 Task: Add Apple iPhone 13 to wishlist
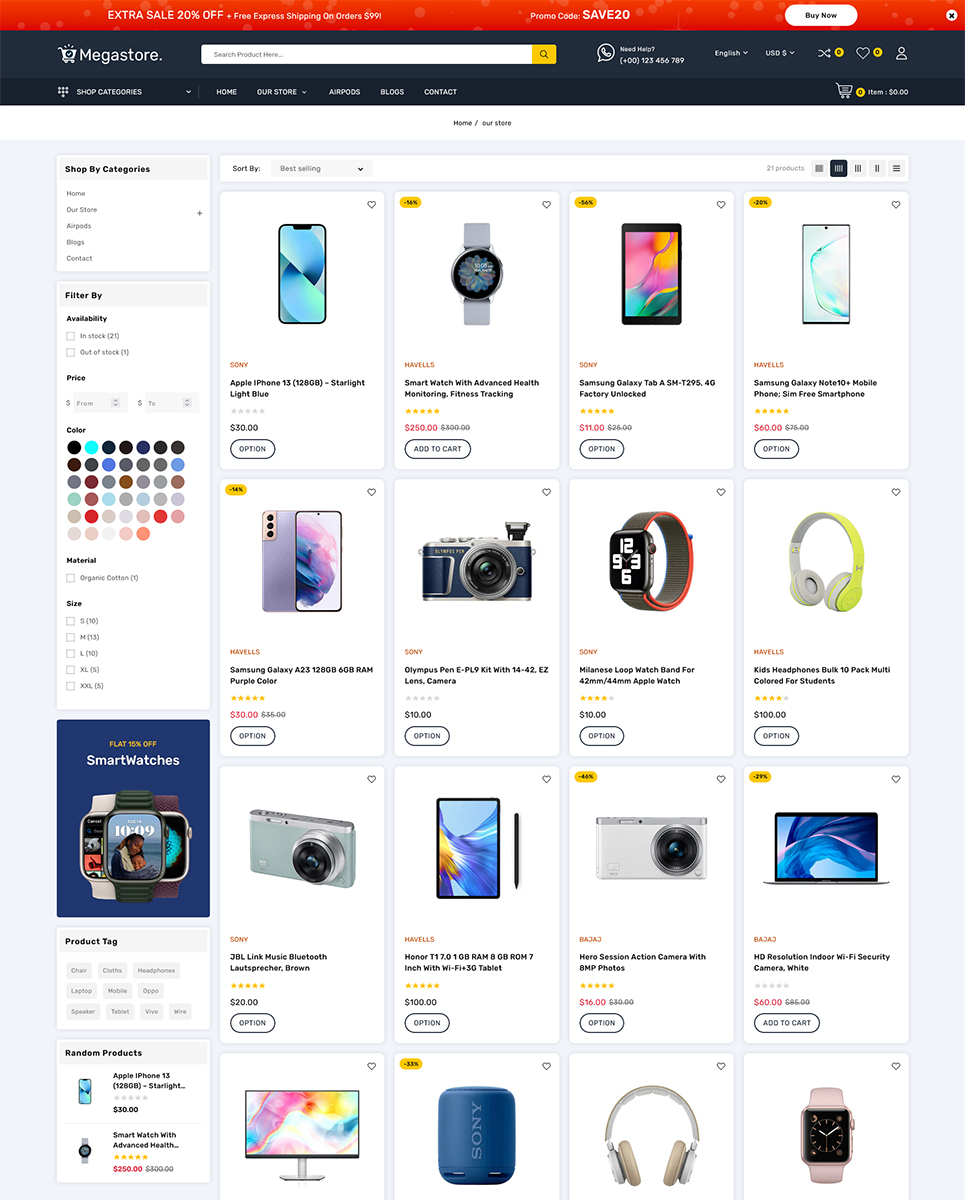coord(372,205)
